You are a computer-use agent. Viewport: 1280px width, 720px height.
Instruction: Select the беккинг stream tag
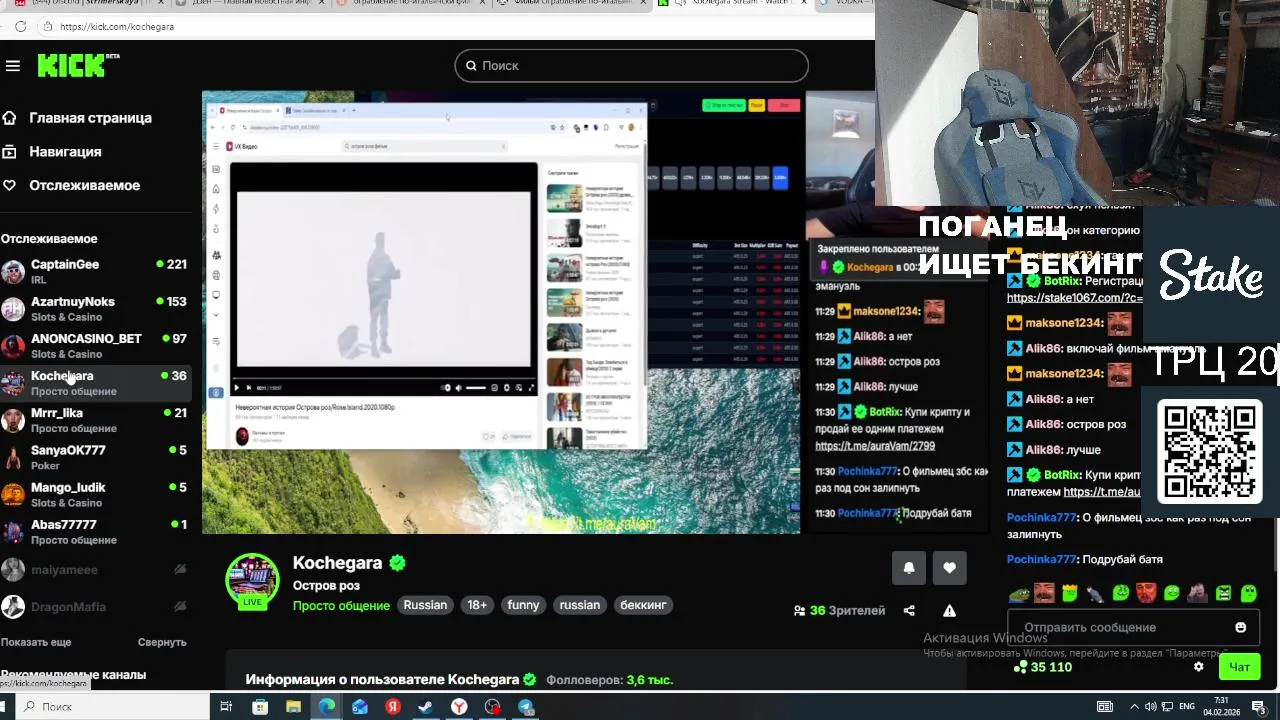643,605
